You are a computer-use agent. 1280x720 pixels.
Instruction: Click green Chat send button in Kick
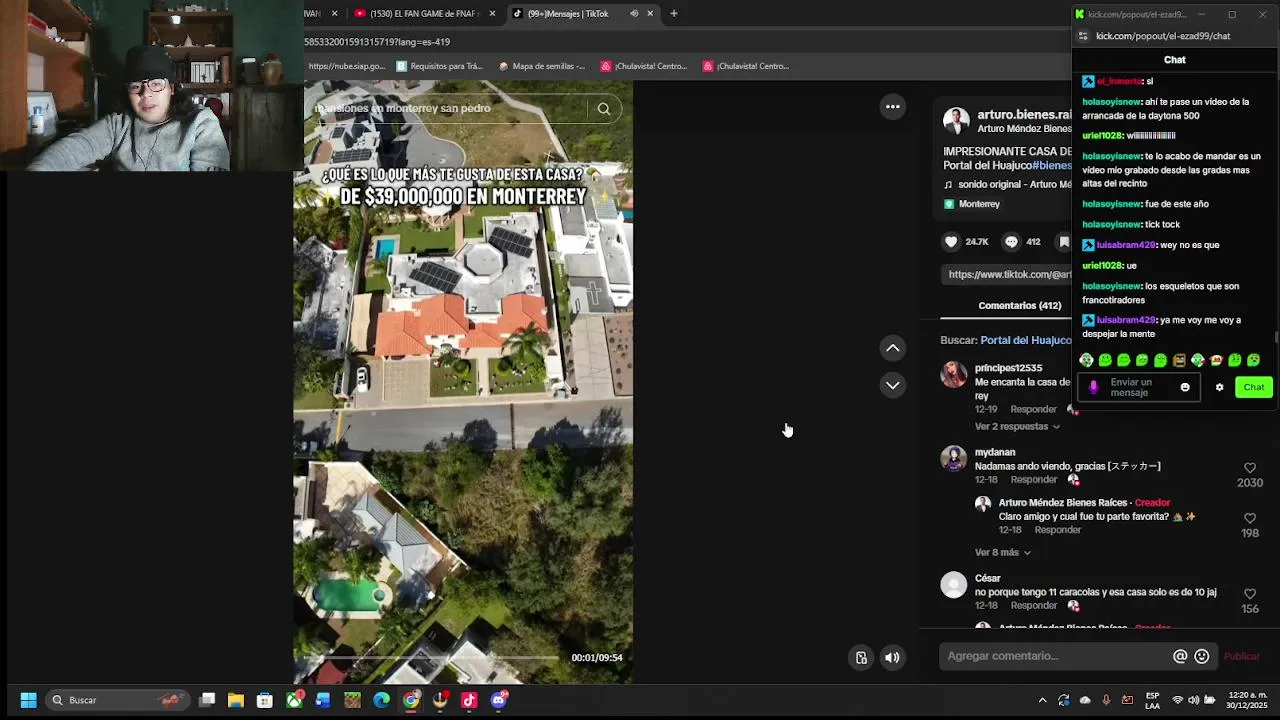(x=1253, y=387)
